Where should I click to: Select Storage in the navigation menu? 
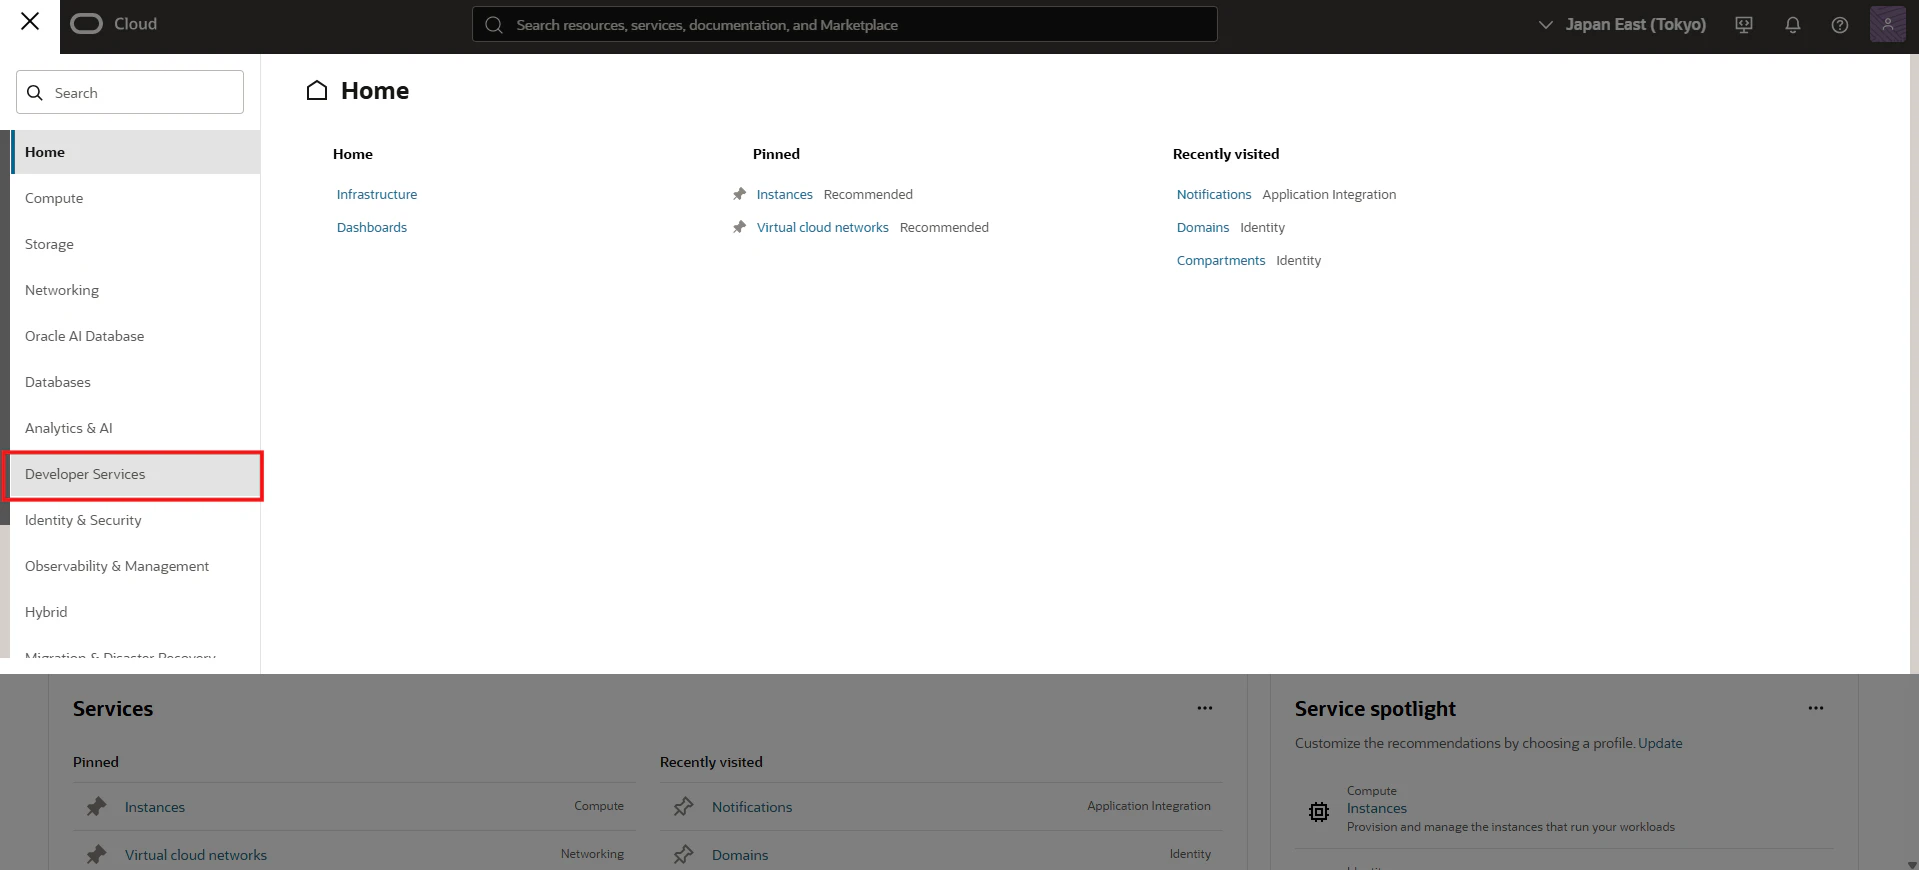[136, 244]
